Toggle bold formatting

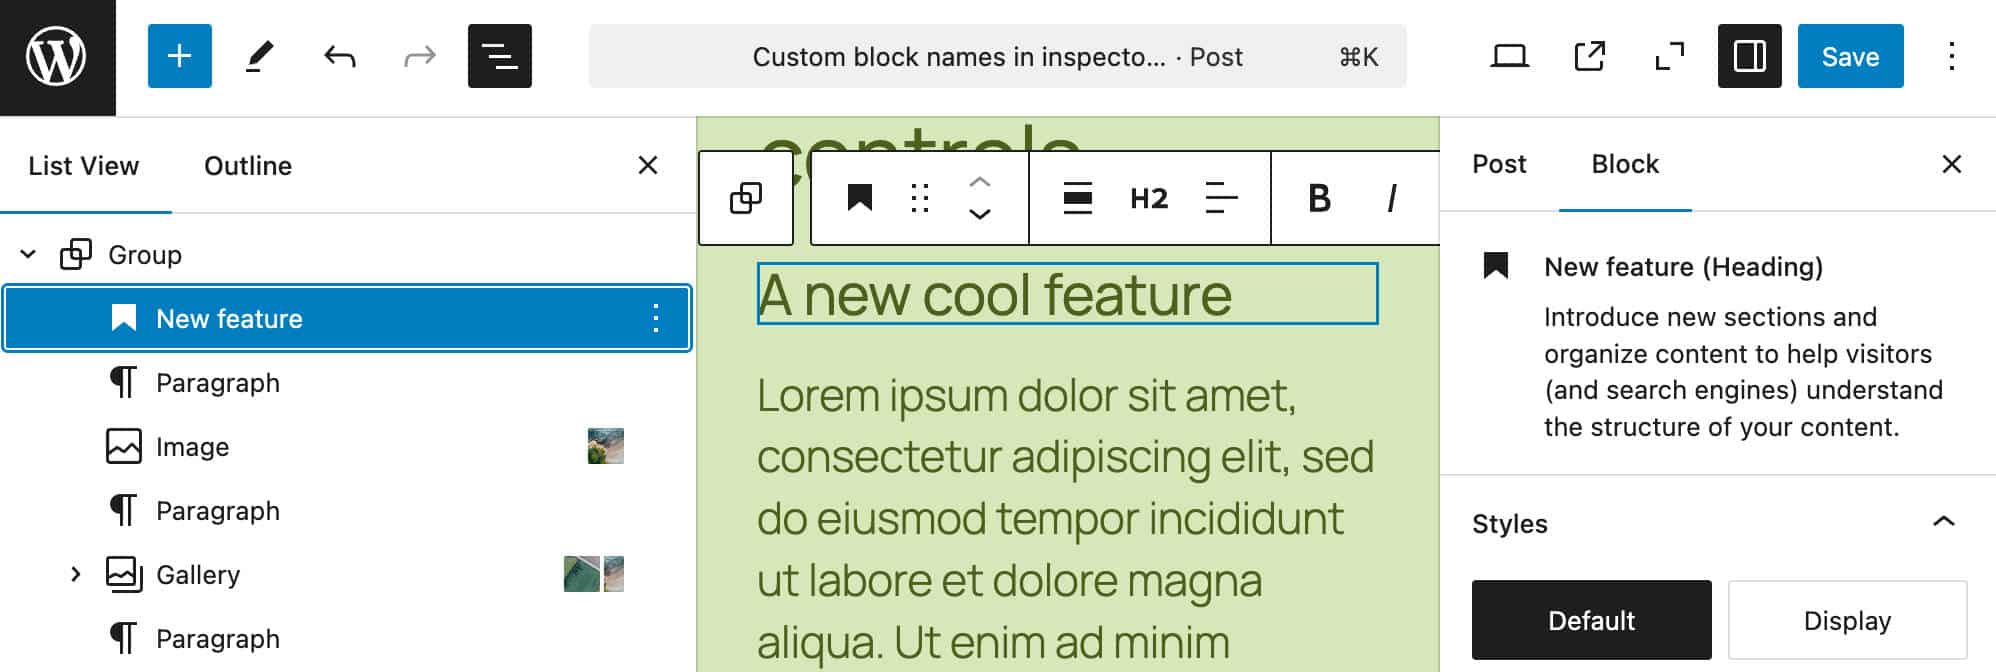(1319, 198)
